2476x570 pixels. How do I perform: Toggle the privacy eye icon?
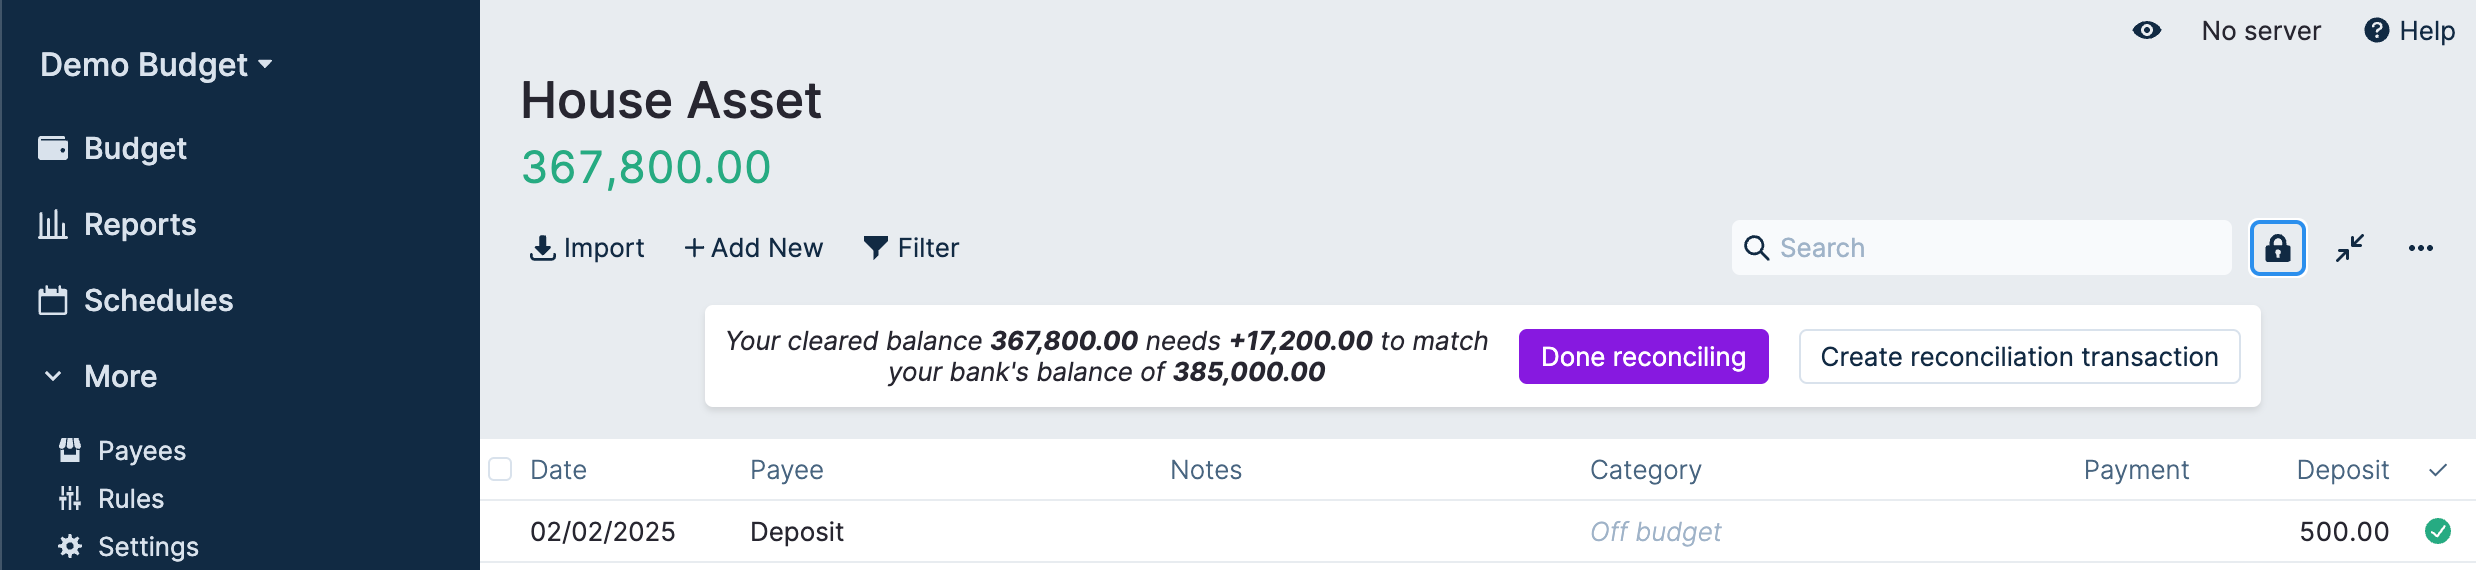2146,31
